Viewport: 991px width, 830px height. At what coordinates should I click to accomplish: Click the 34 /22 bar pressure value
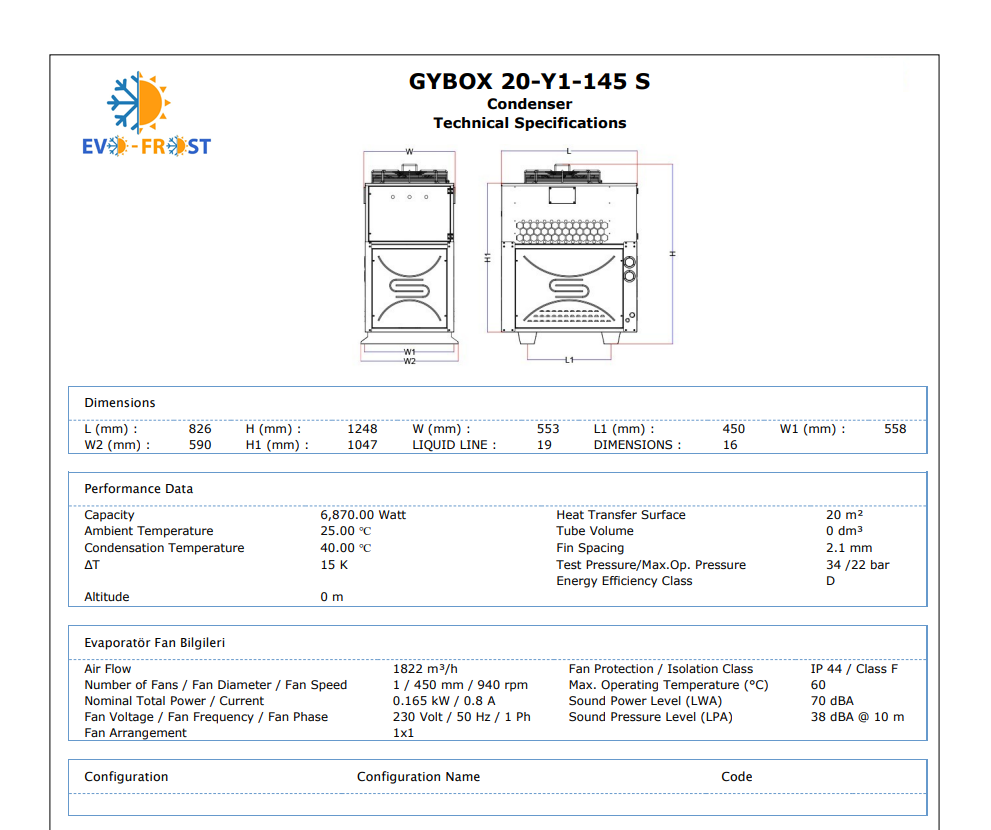[858, 565]
